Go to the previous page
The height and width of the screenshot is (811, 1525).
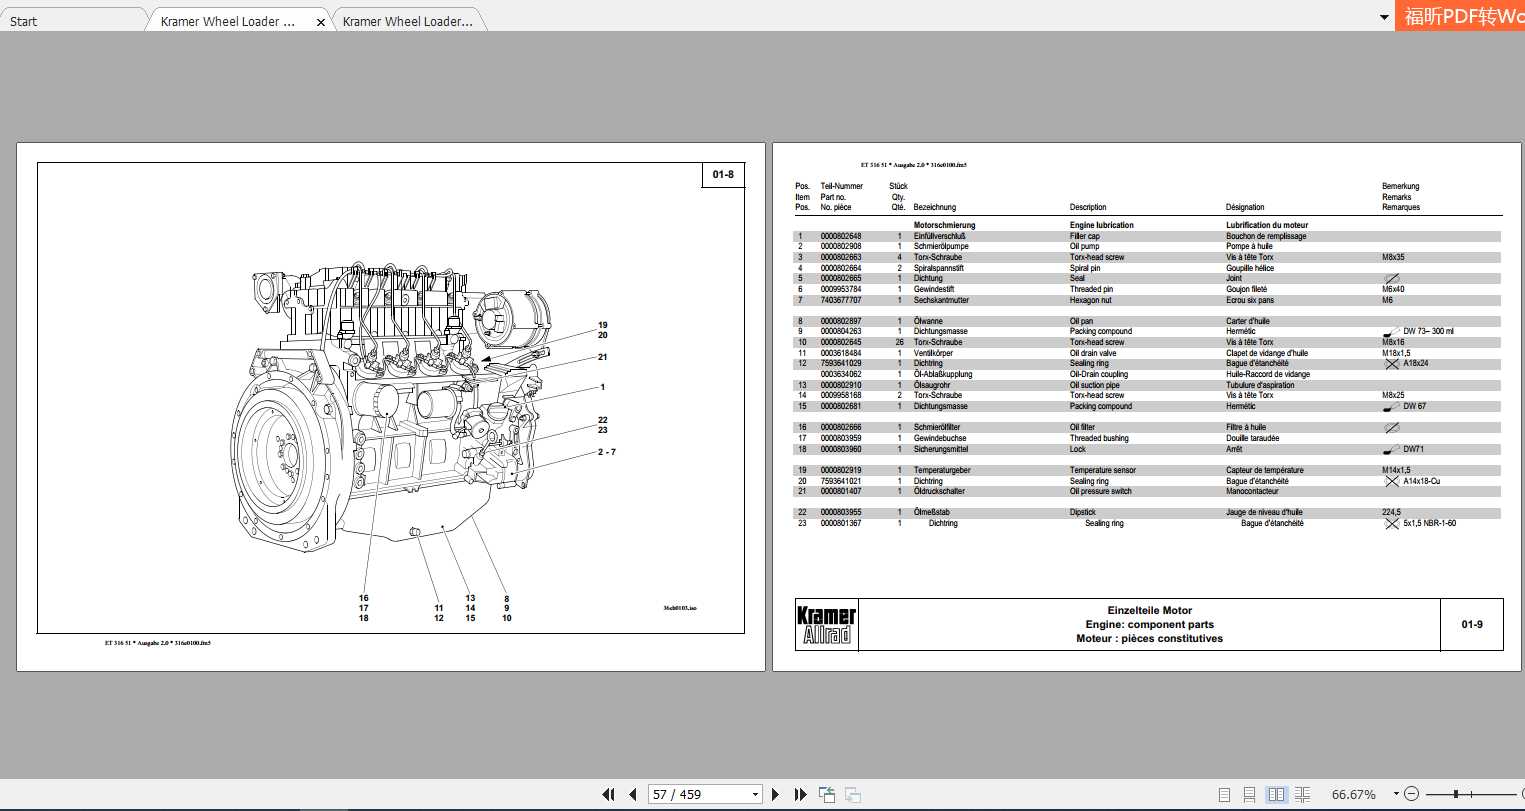click(633, 794)
